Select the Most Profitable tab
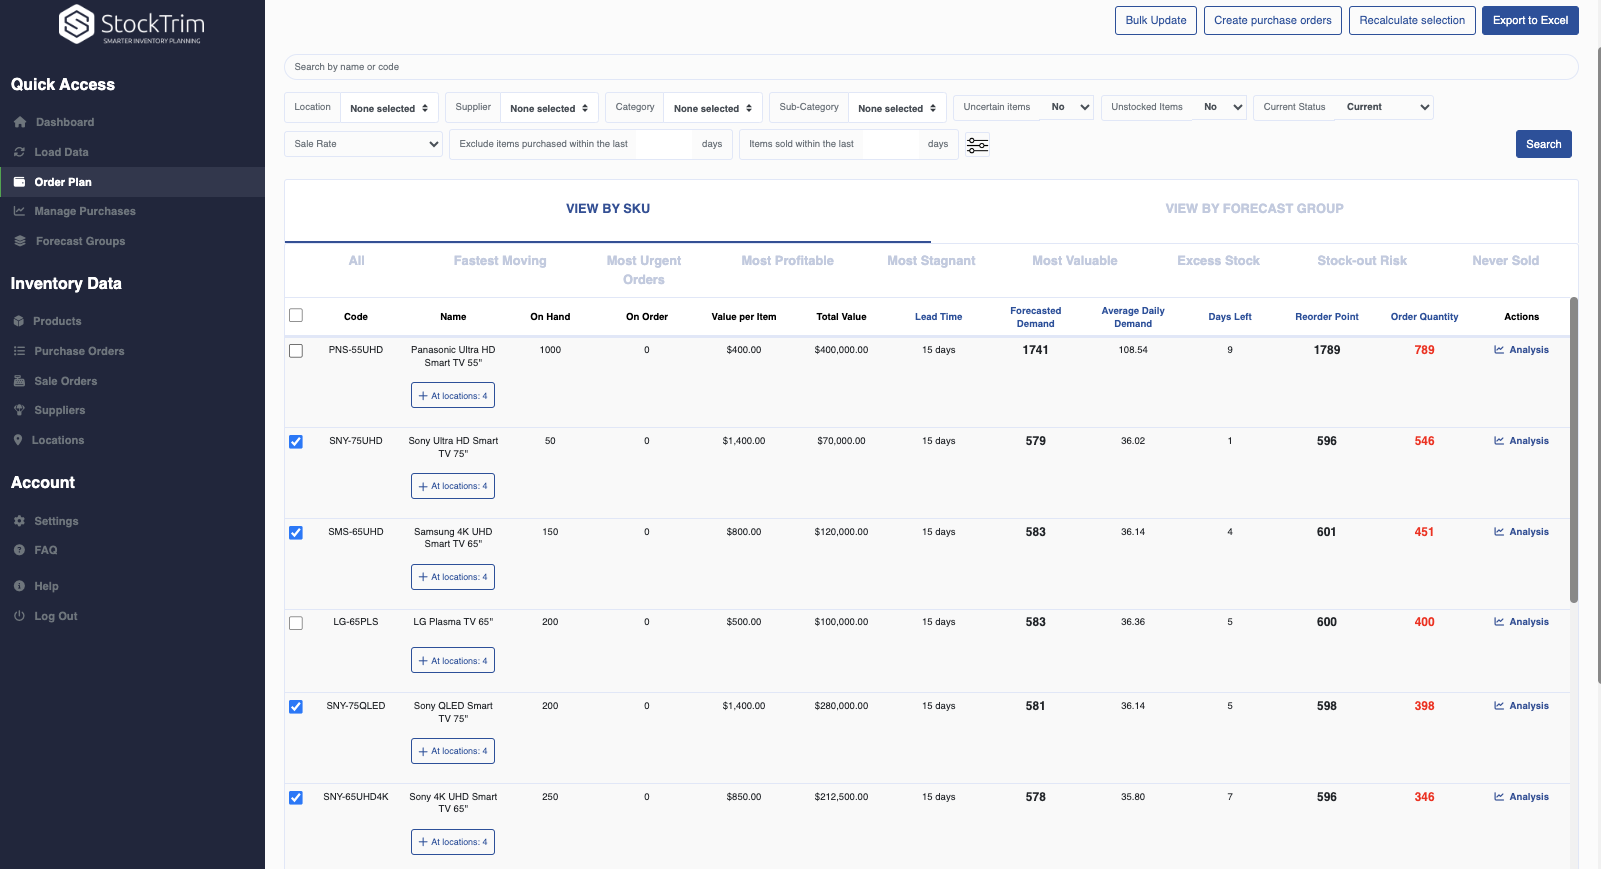The height and width of the screenshot is (869, 1601). coord(787,261)
